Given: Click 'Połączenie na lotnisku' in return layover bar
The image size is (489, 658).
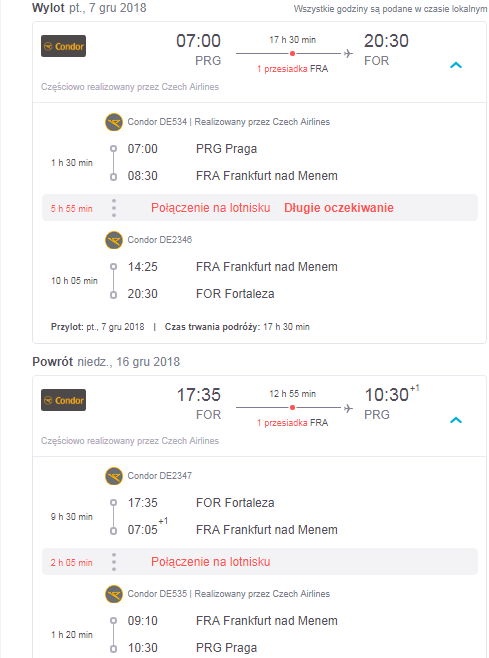Looking at the screenshot, I should point(211,562).
